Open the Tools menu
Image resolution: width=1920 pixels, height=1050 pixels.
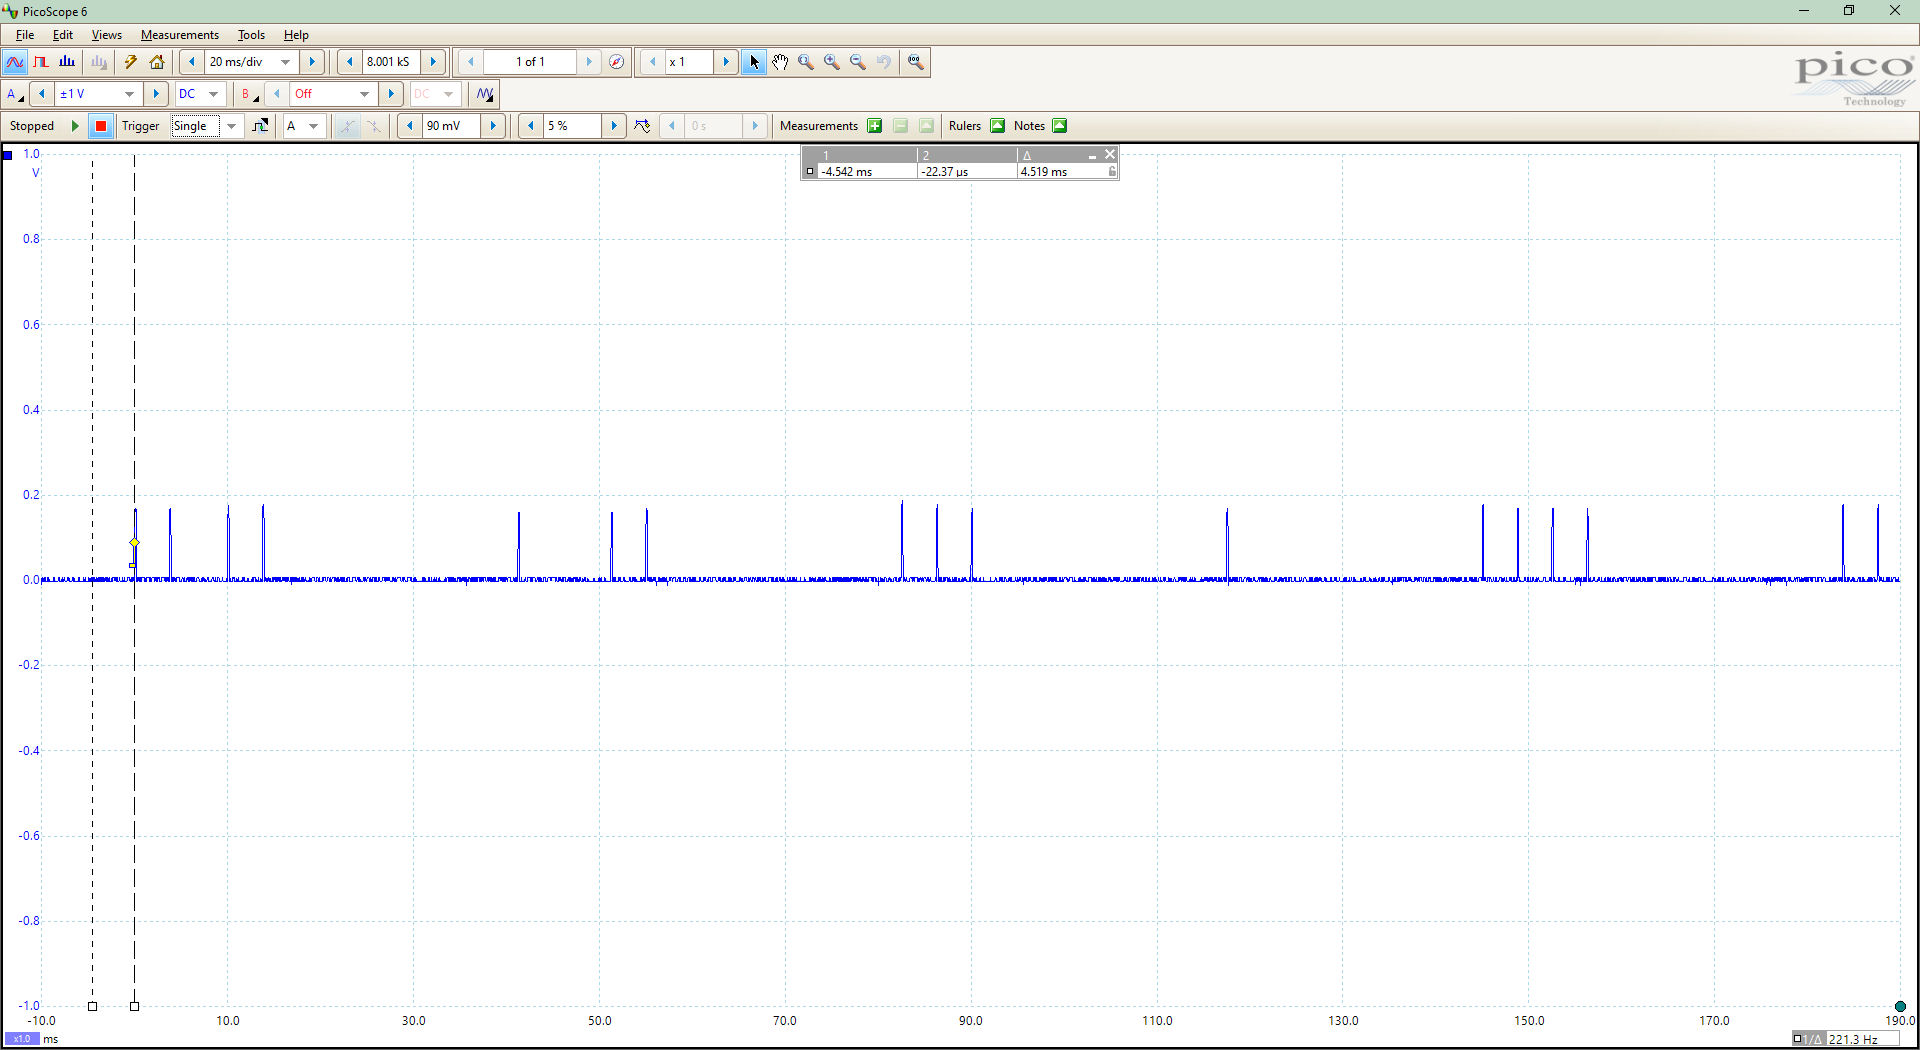point(251,35)
